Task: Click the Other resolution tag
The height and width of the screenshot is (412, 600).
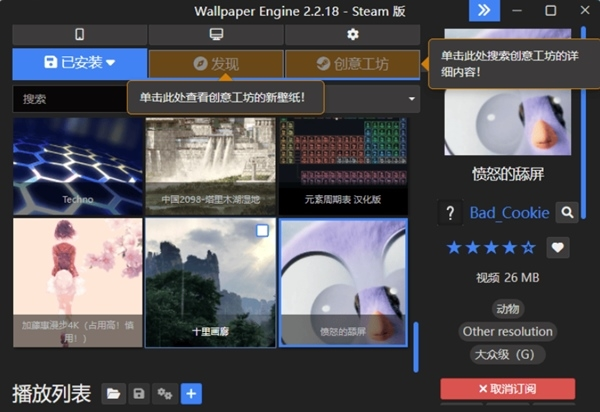Action: (508, 331)
